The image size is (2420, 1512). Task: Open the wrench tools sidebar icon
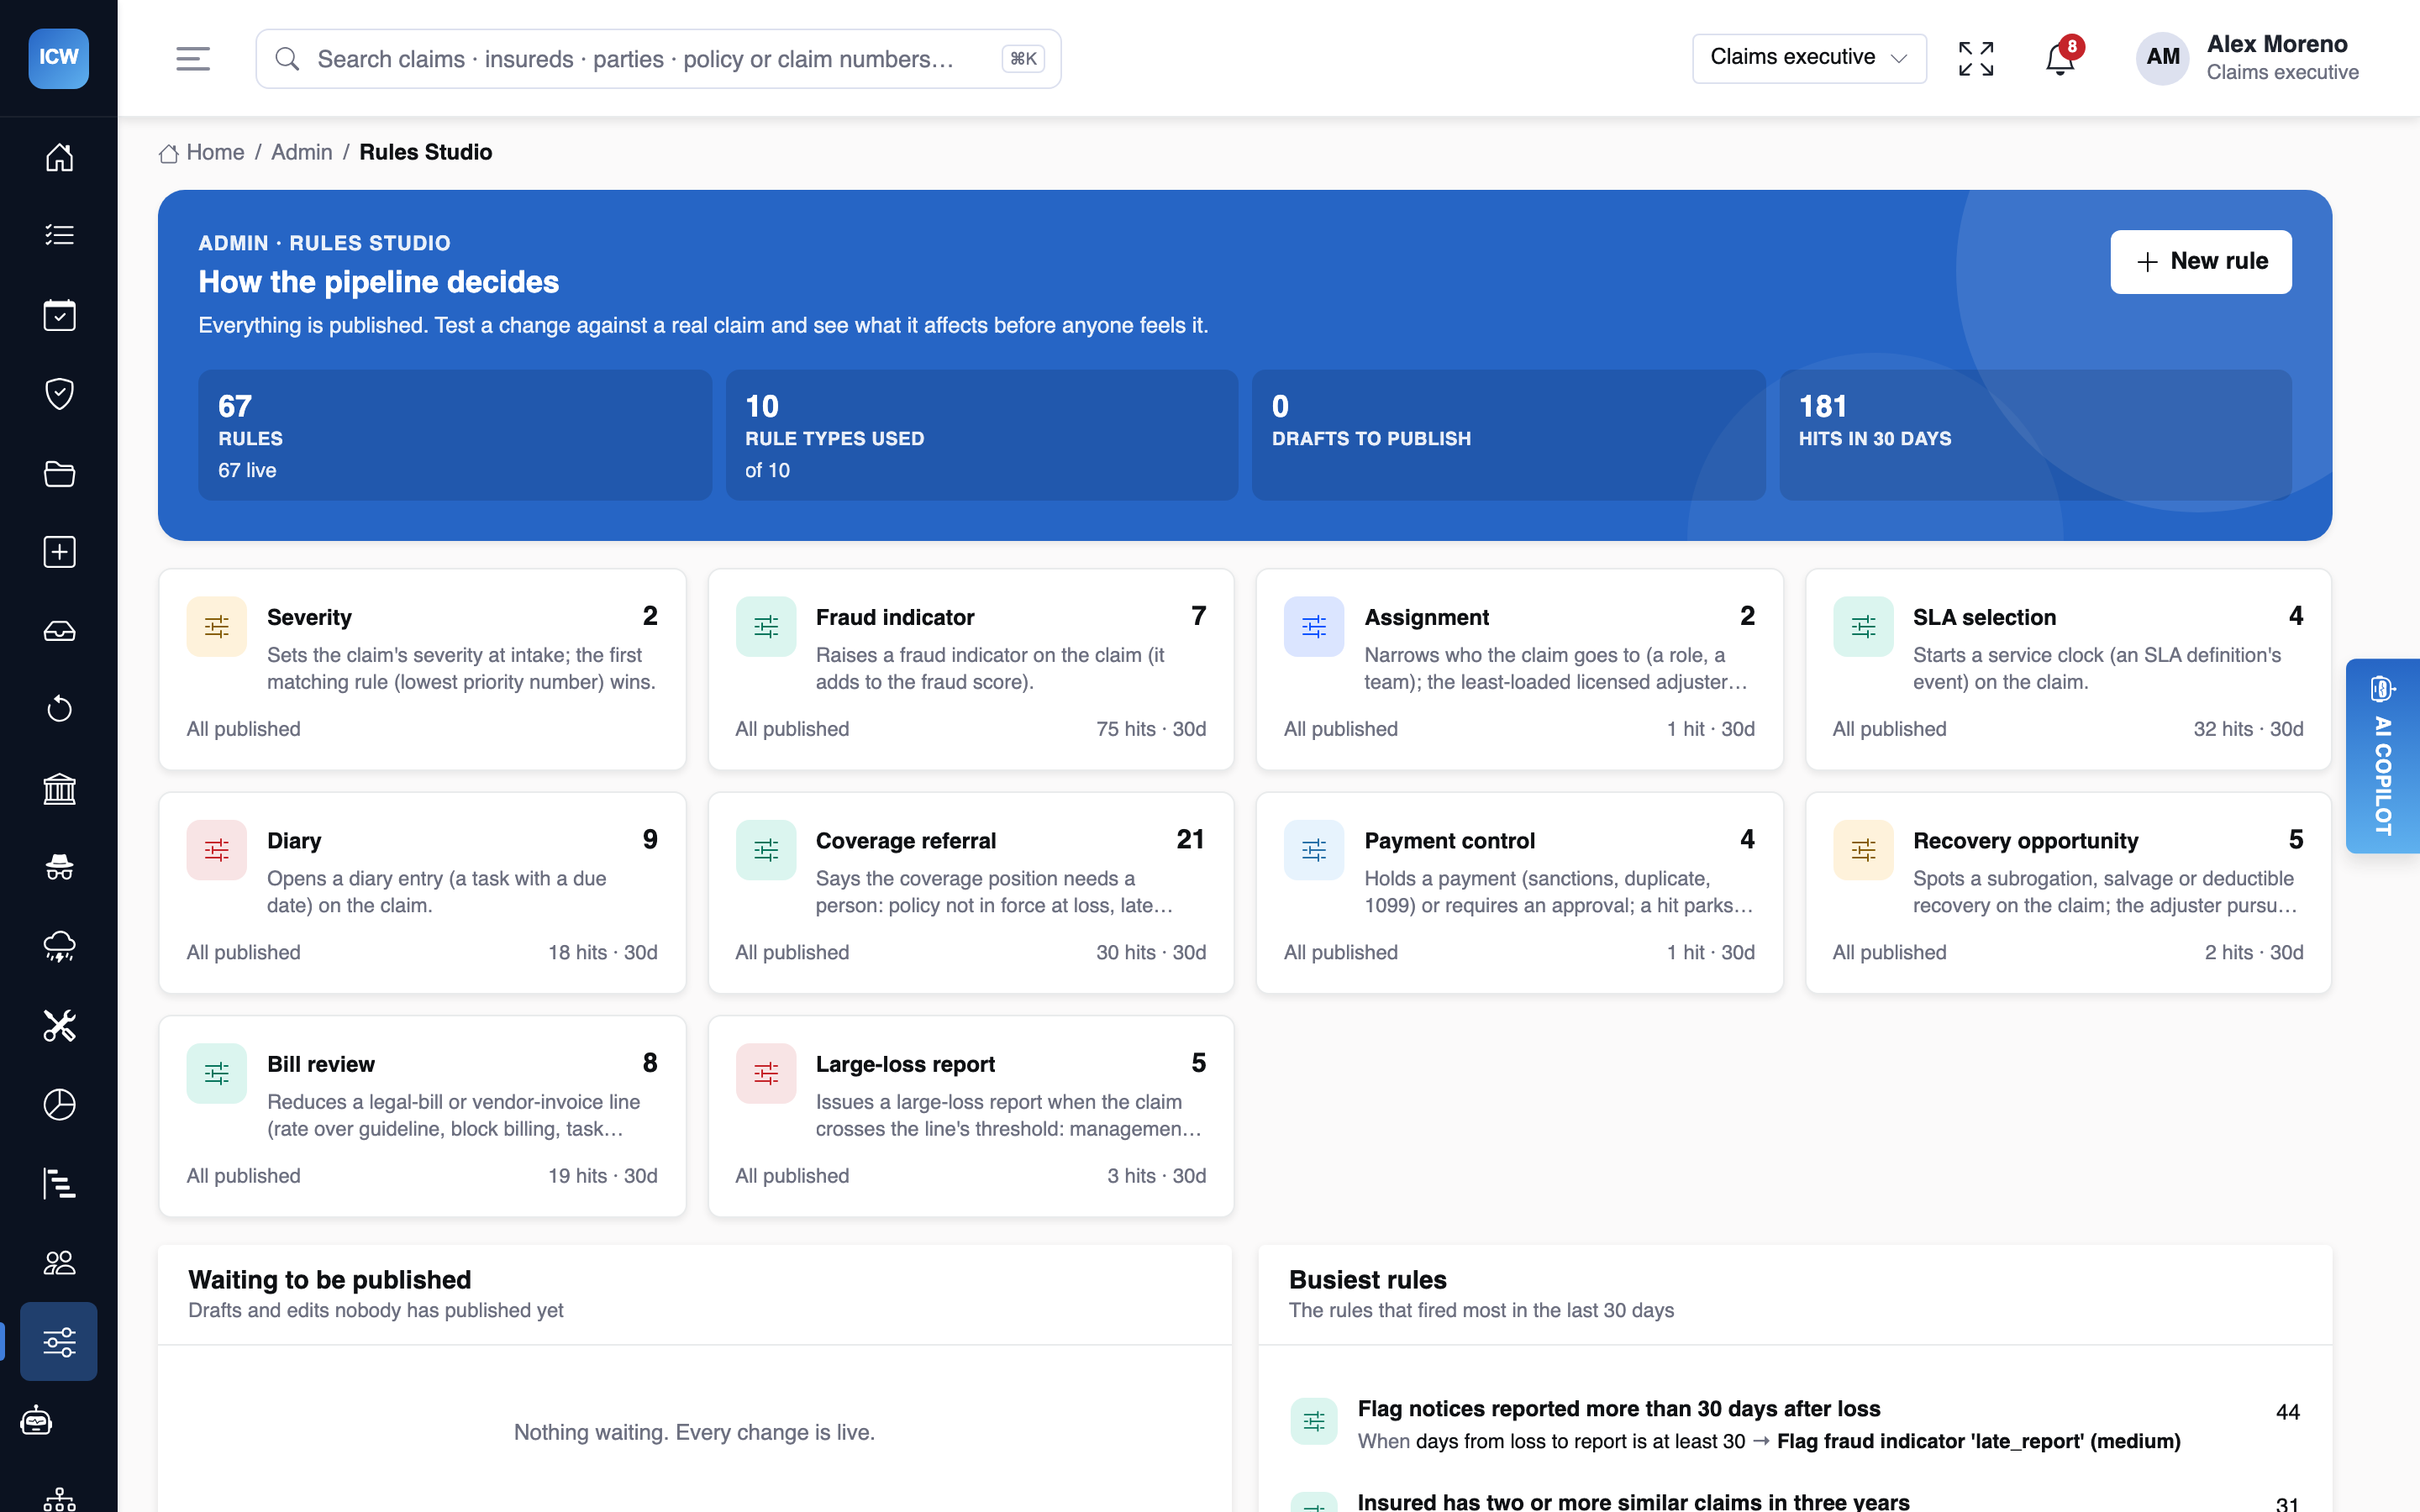59,1026
